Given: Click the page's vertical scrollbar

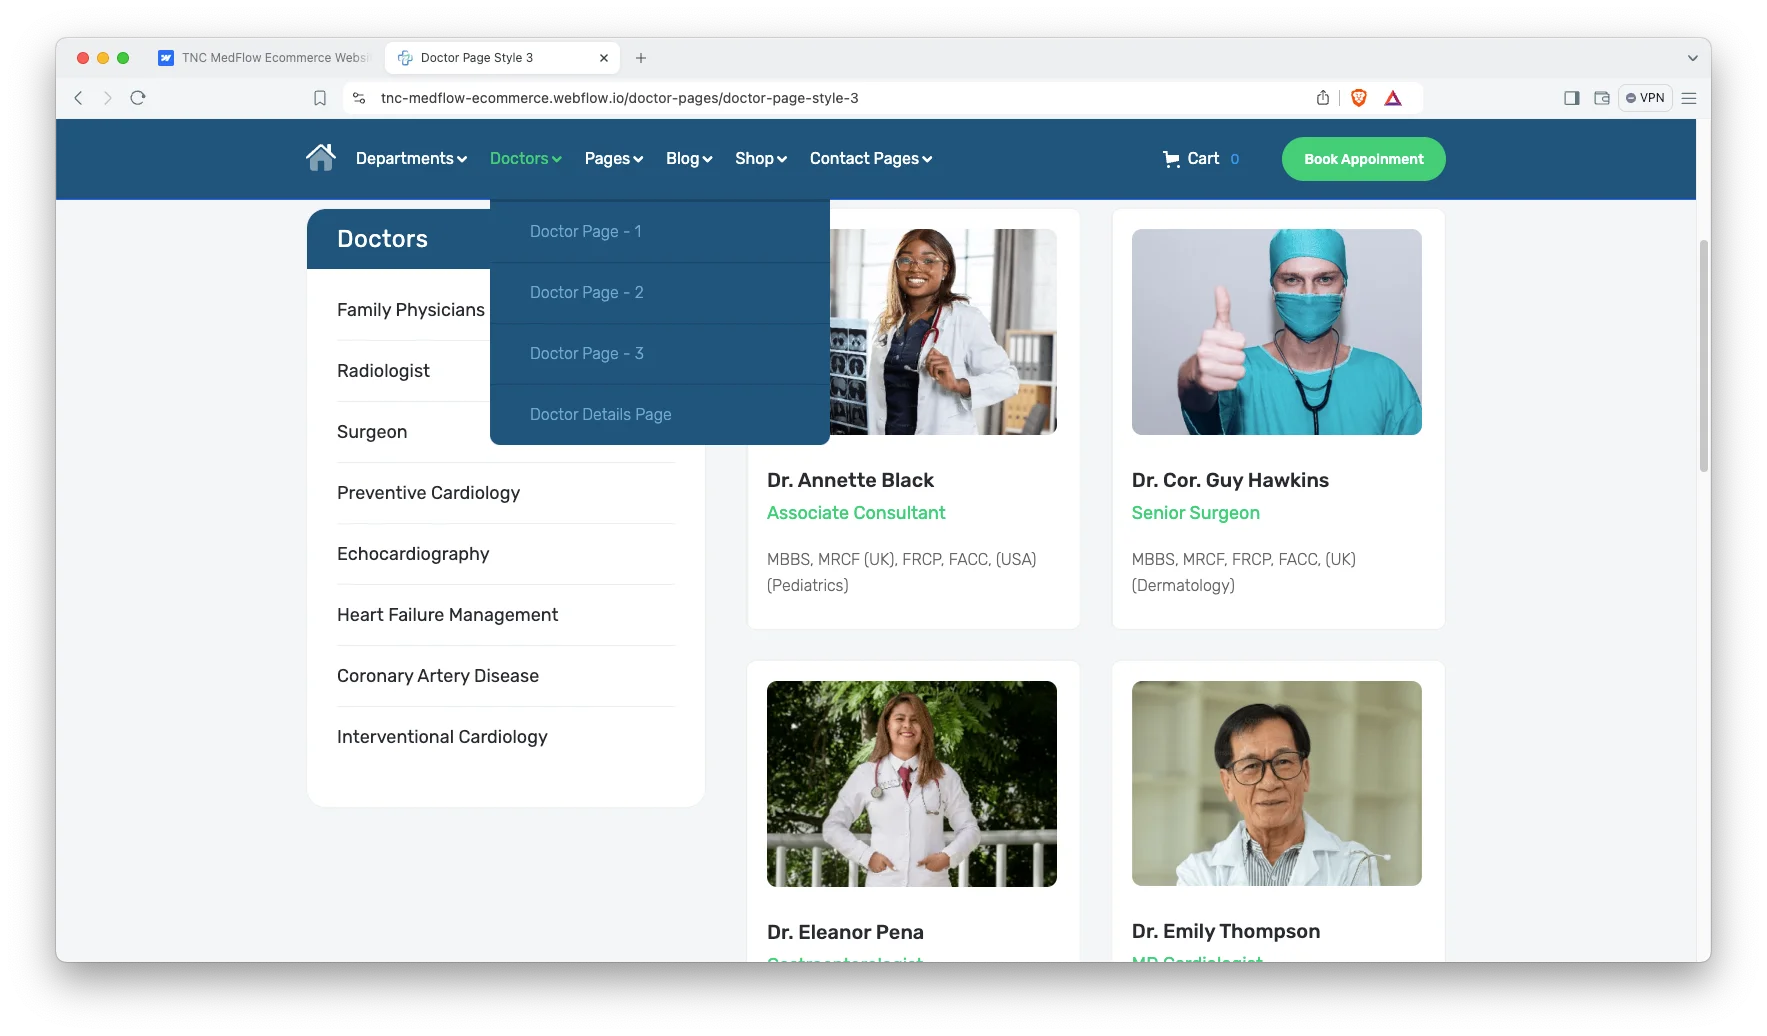Looking at the screenshot, I should click(x=1703, y=355).
